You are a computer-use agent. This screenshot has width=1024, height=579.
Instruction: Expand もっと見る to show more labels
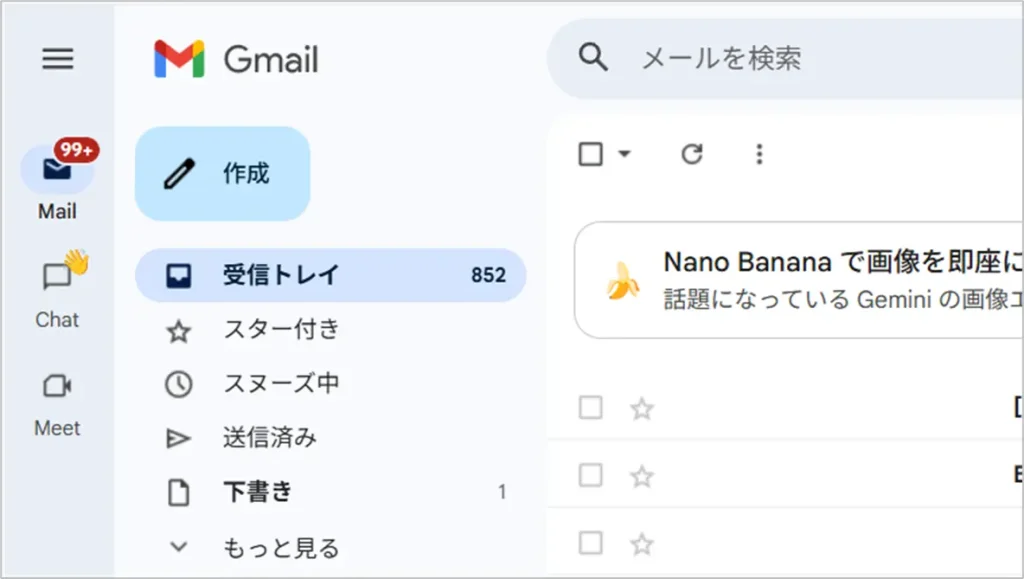point(280,548)
